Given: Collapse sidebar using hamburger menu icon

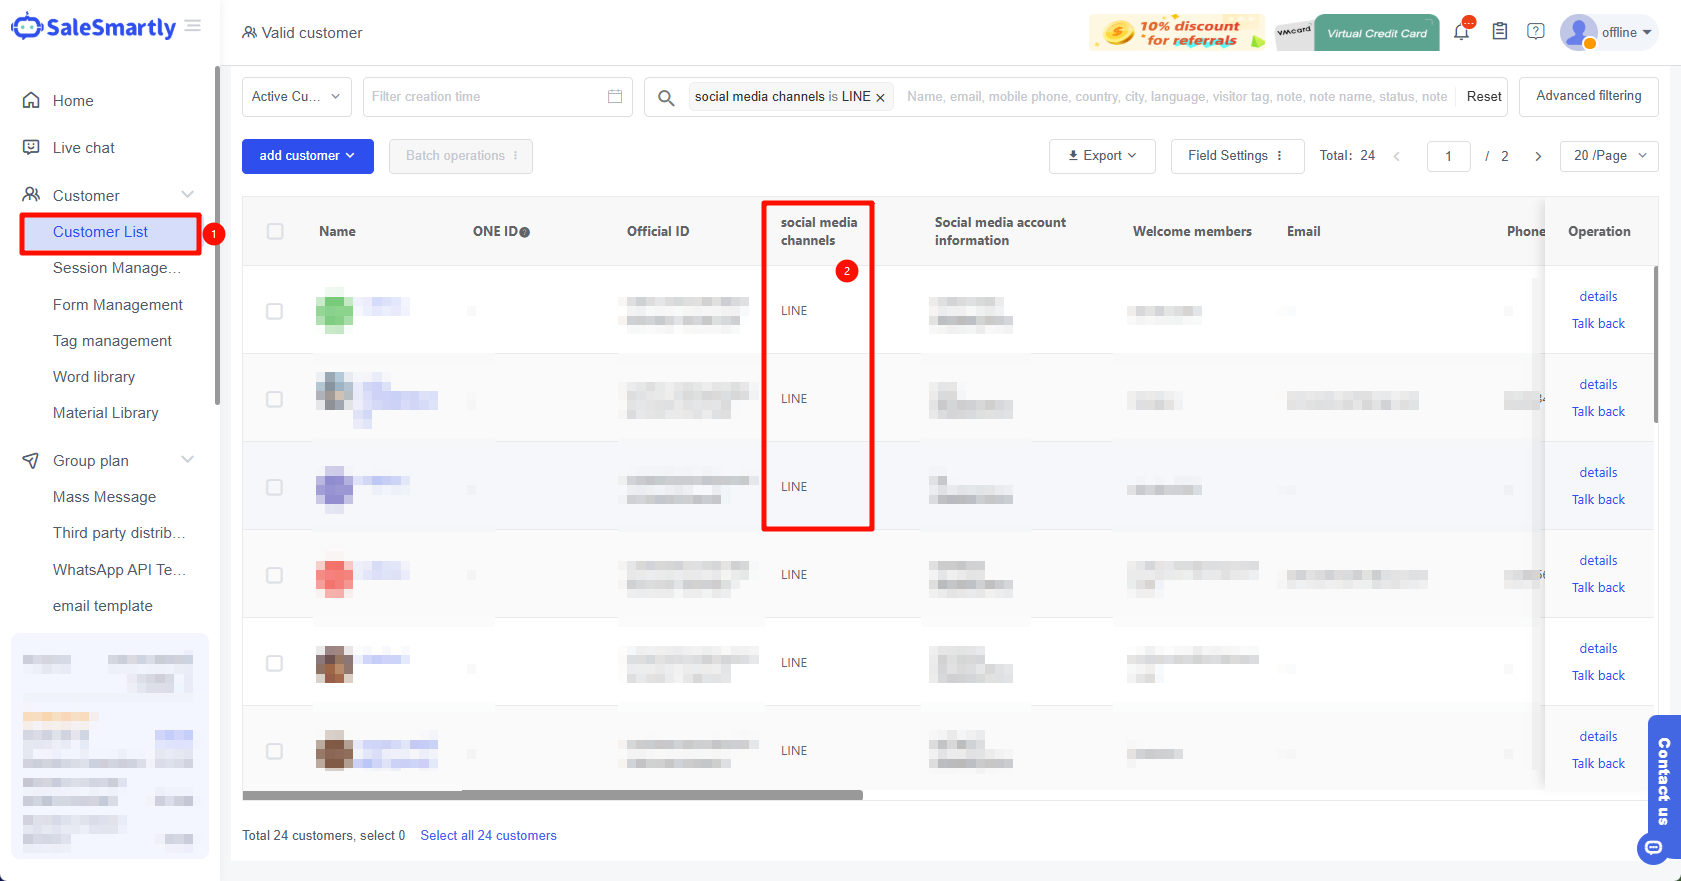Looking at the screenshot, I should click(x=193, y=26).
